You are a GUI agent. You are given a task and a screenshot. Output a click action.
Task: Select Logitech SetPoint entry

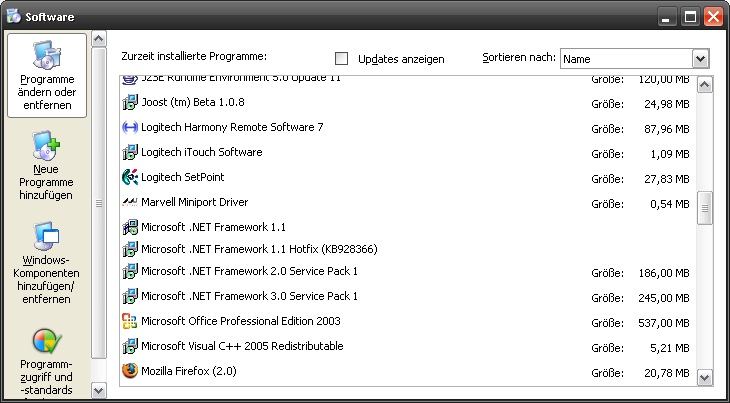pos(182,177)
